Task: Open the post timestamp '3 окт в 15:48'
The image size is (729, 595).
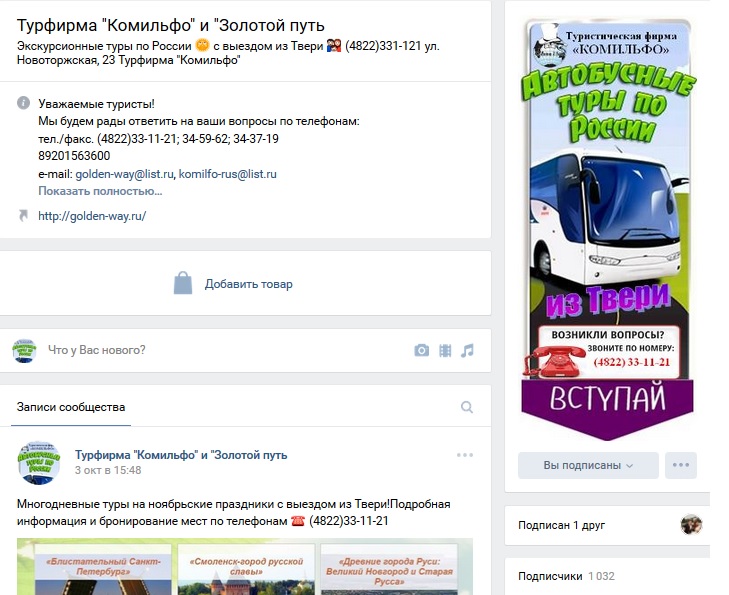Action: (108, 470)
